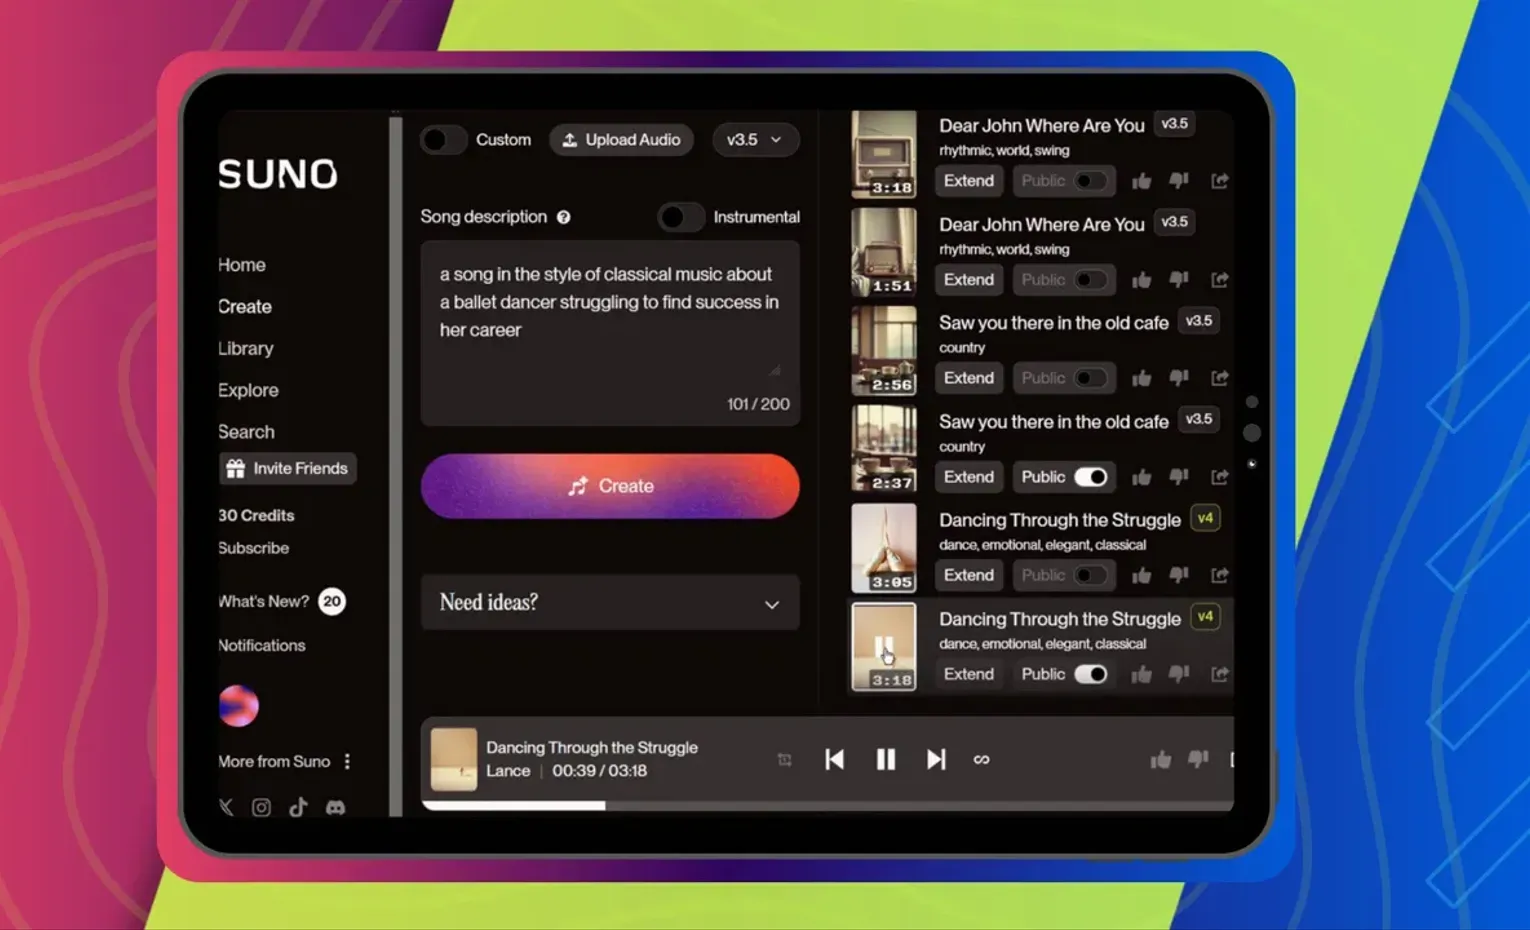The height and width of the screenshot is (930, 1530).
Task: Dislike the playing song in the player bar
Action: [x=1198, y=760]
